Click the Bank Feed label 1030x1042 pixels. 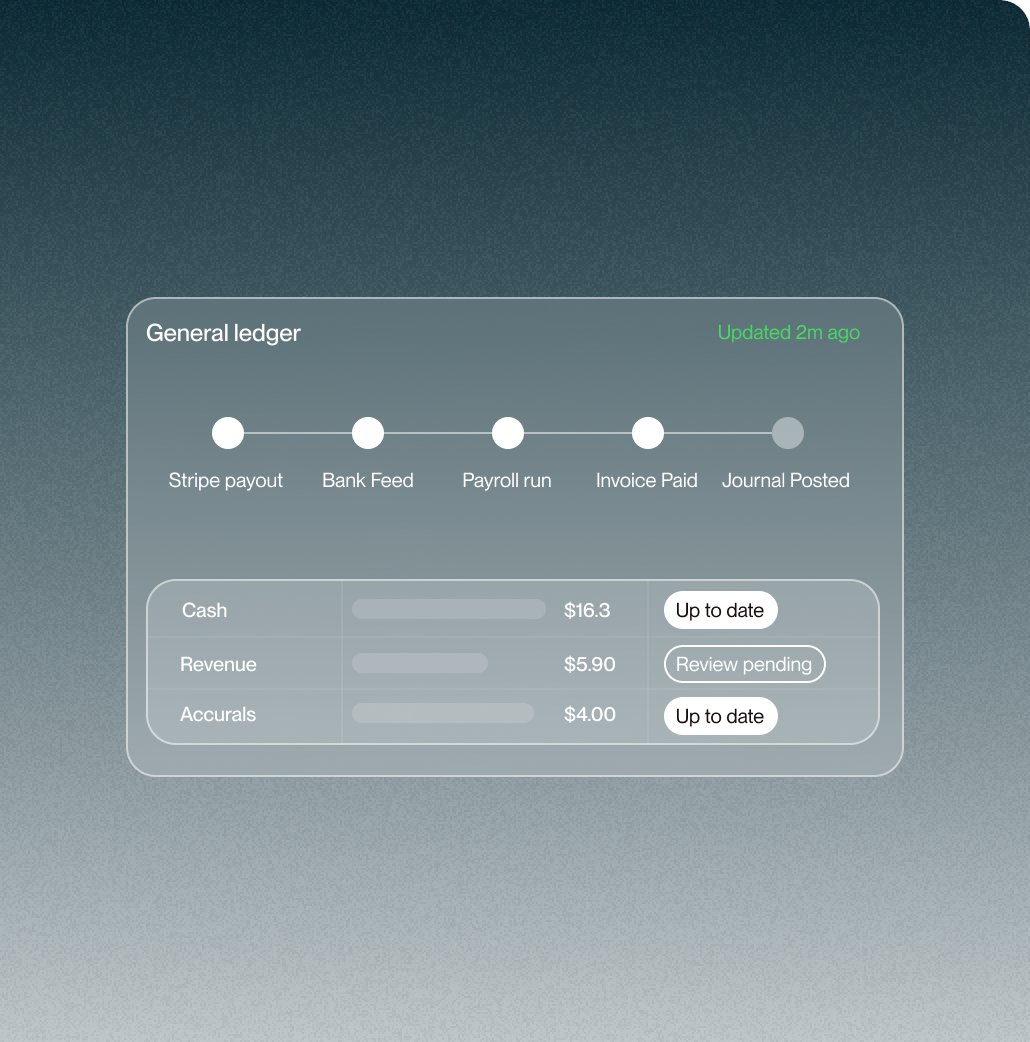(367, 480)
